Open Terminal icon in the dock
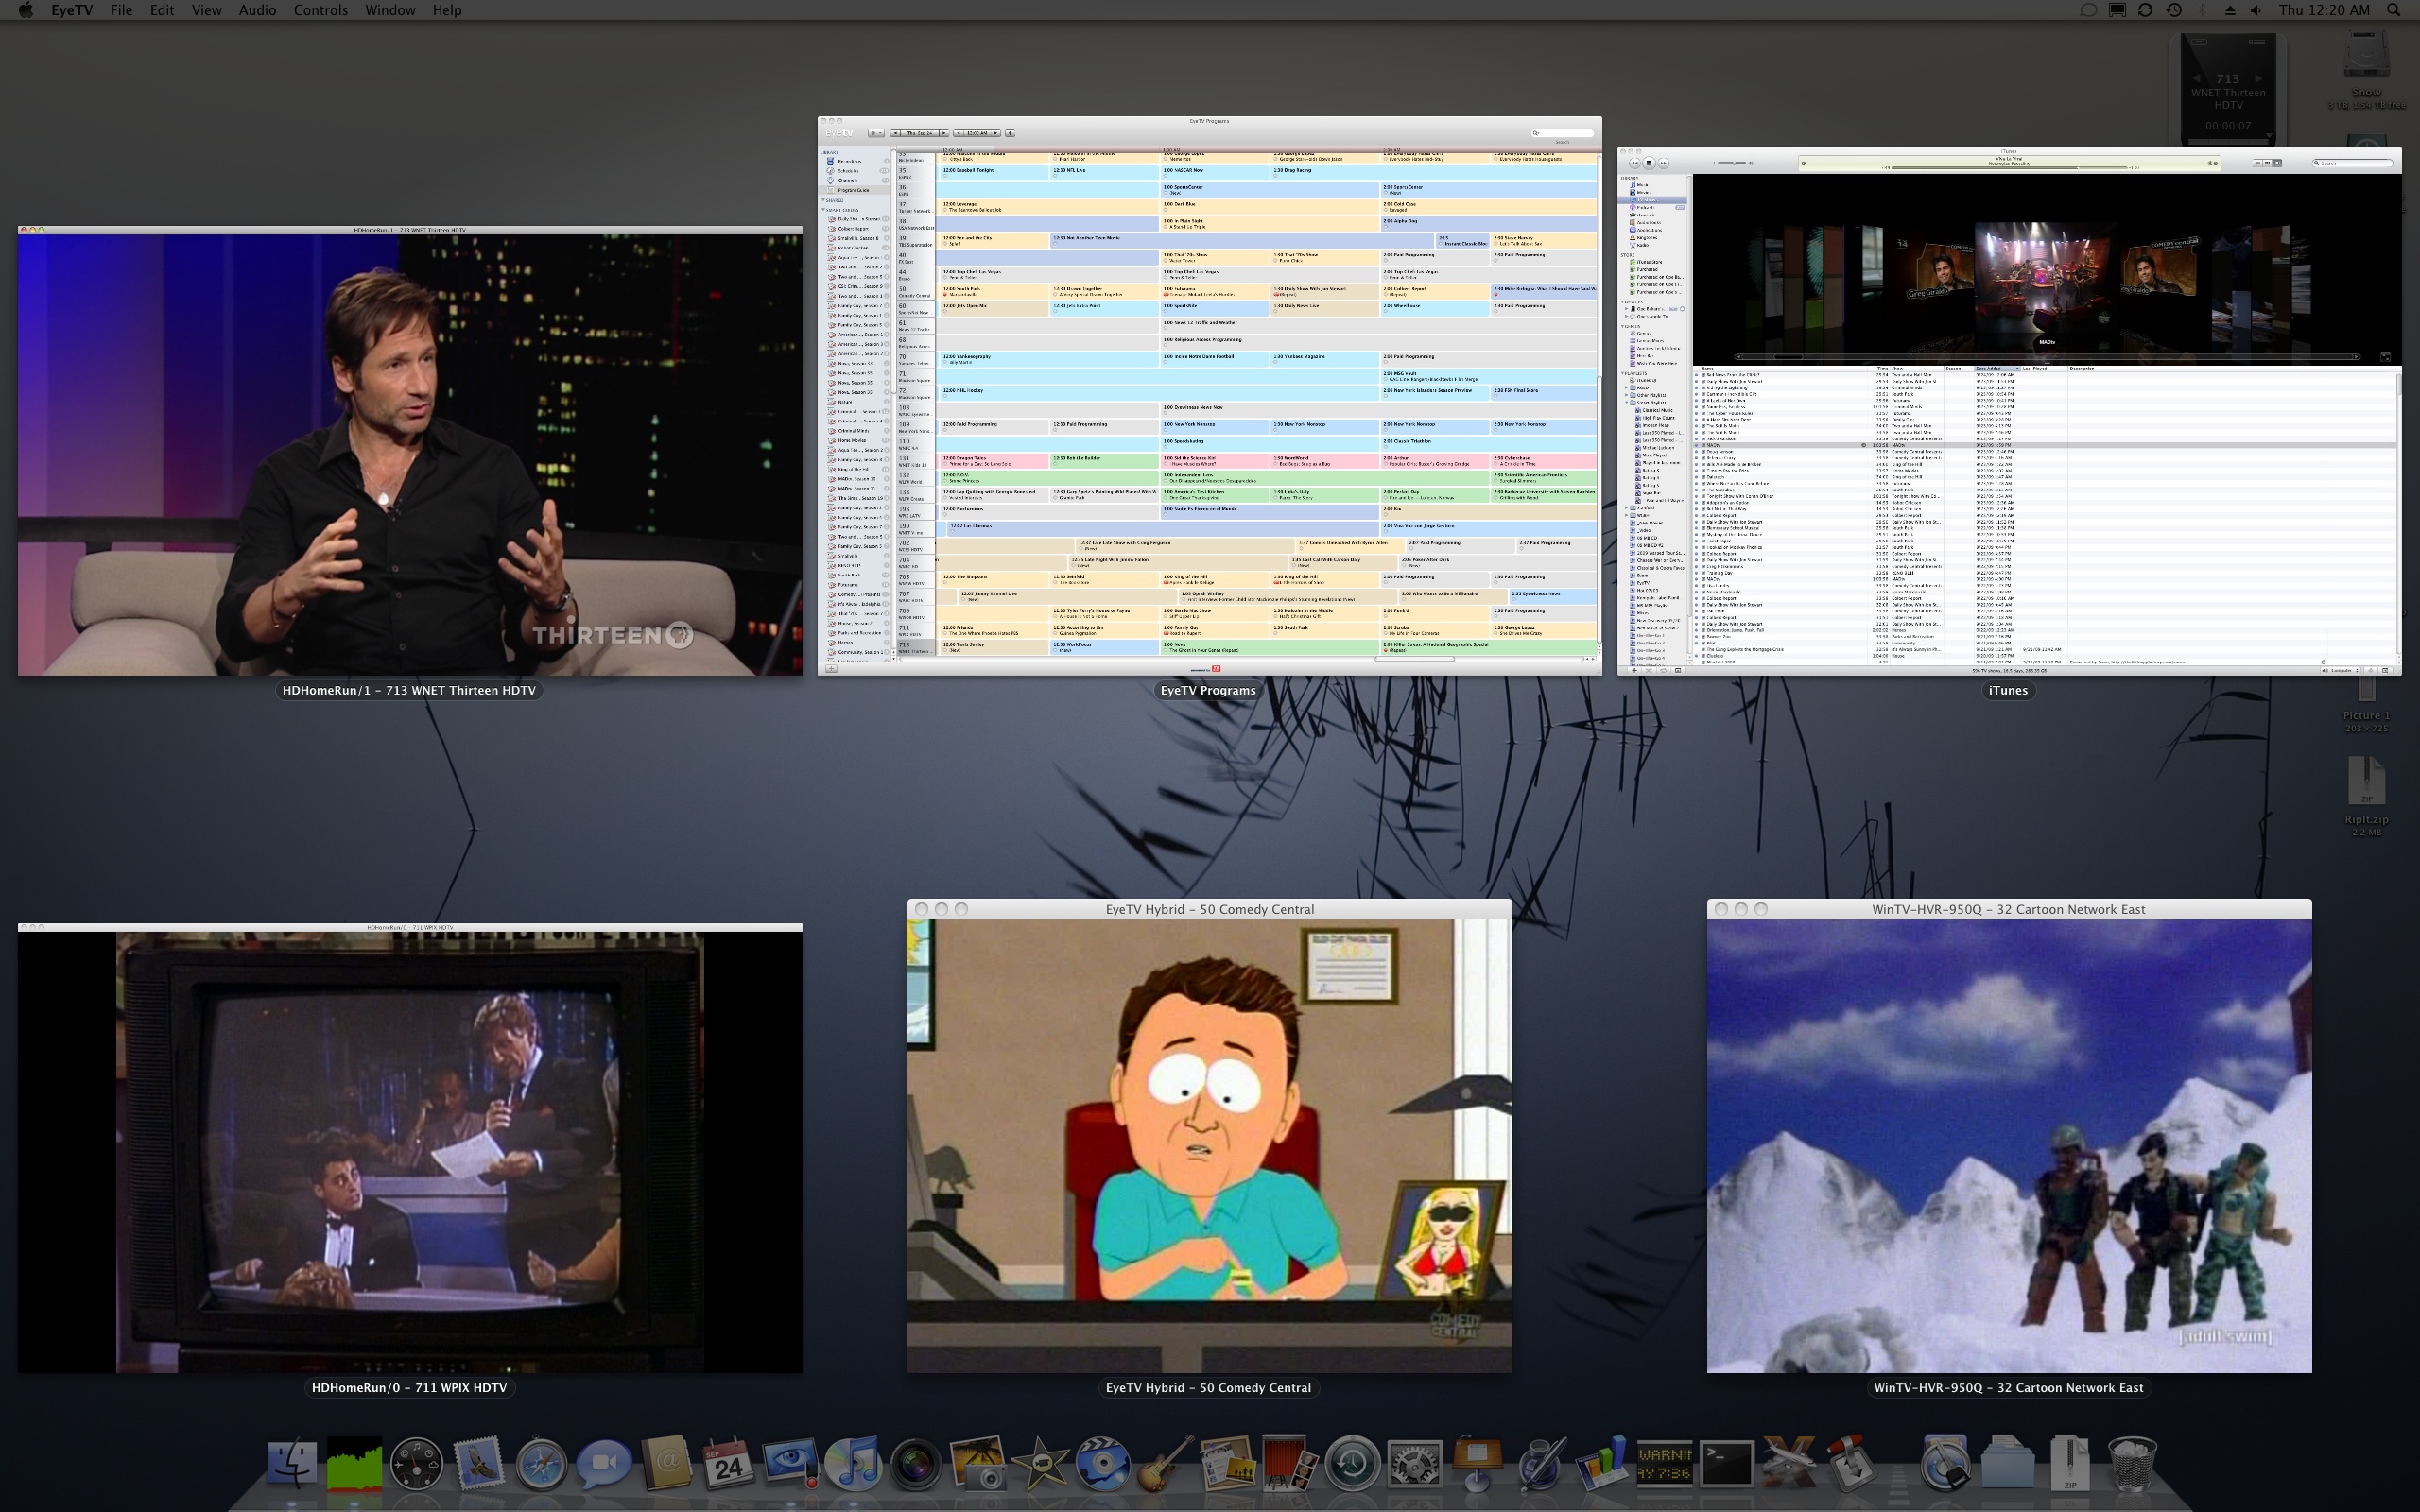Image resolution: width=2420 pixels, height=1512 pixels. pyautogui.click(x=1727, y=1464)
